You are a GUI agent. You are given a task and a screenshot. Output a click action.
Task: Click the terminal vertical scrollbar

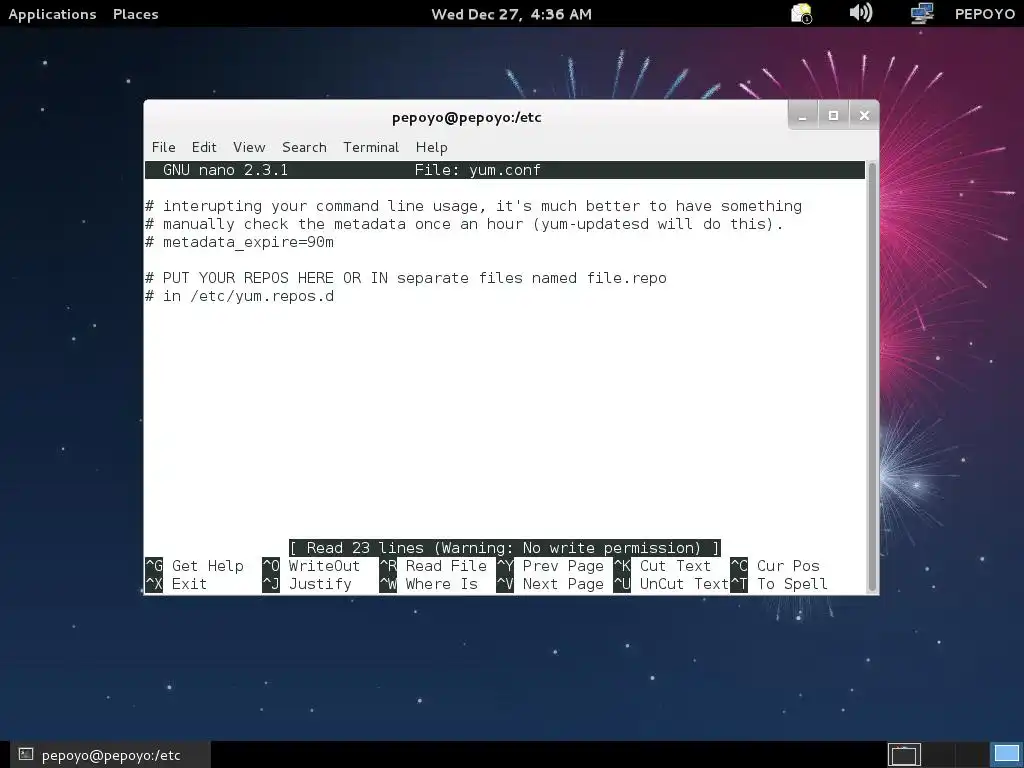coord(872,377)
